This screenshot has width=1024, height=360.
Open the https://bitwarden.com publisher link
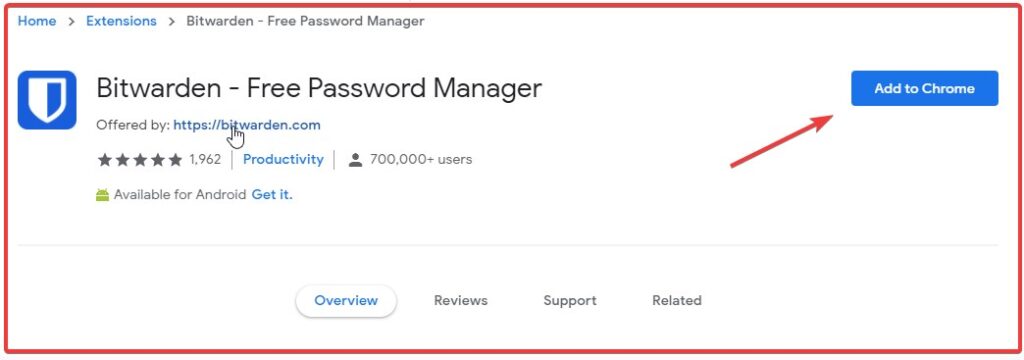tap(247, 125)
